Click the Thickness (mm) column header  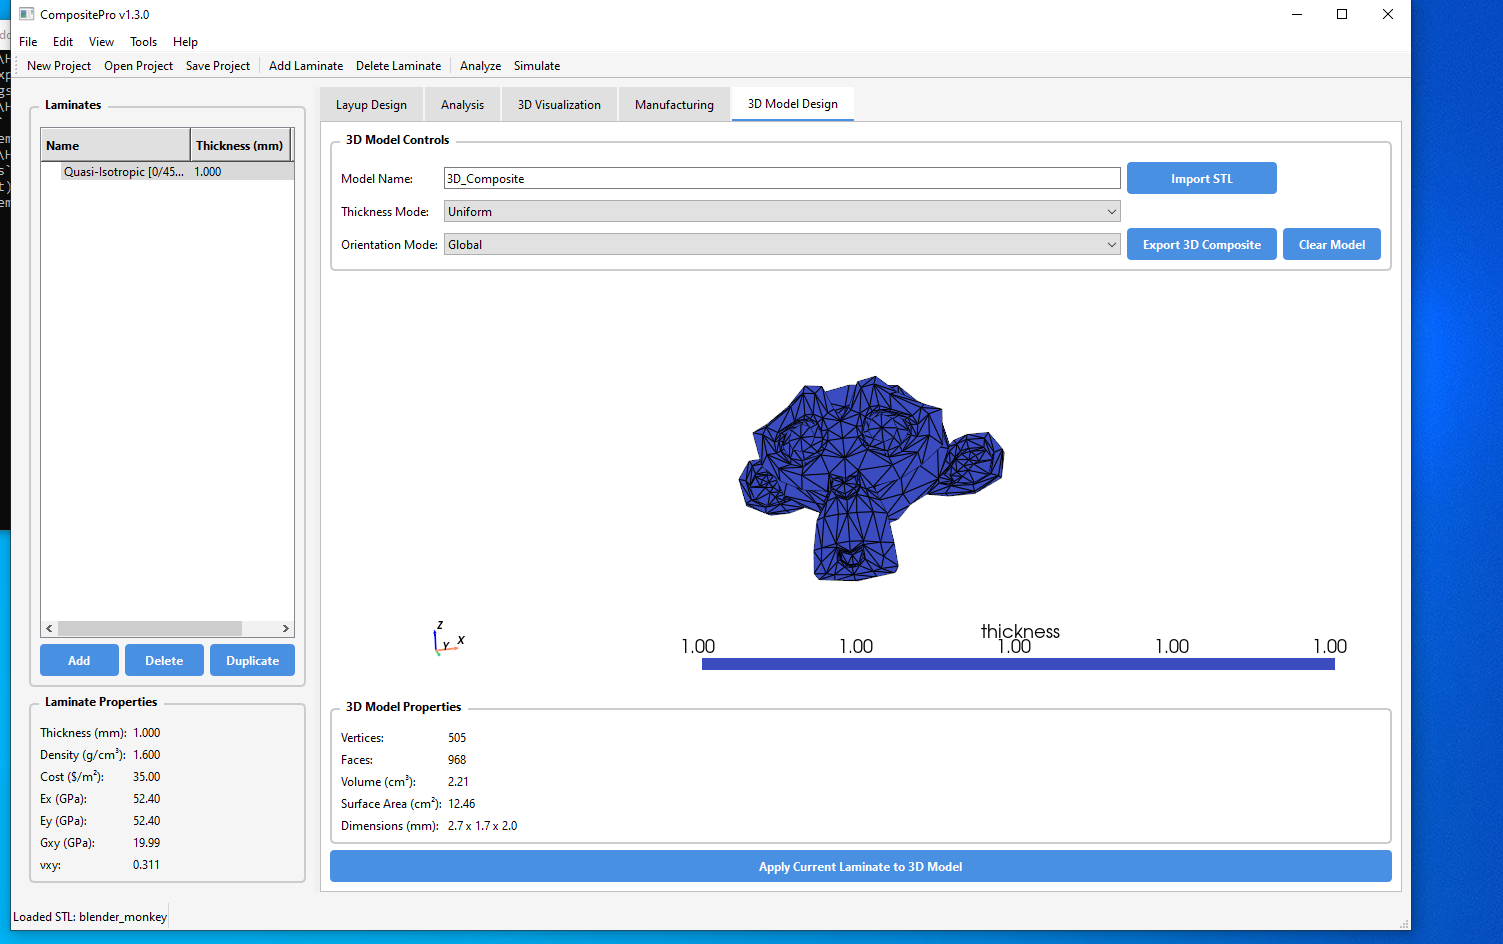tap(240, 145)
